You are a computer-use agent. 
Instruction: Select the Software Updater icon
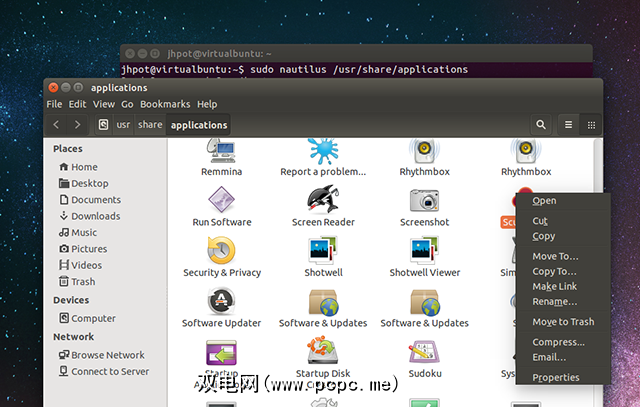pos(221,301)
